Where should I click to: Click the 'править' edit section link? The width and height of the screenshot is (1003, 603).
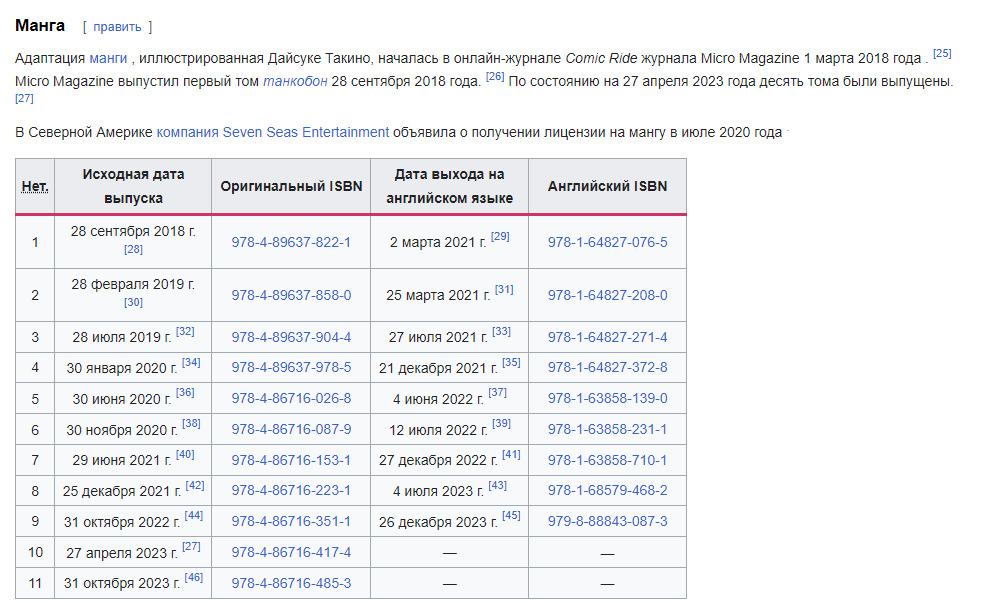117,27
